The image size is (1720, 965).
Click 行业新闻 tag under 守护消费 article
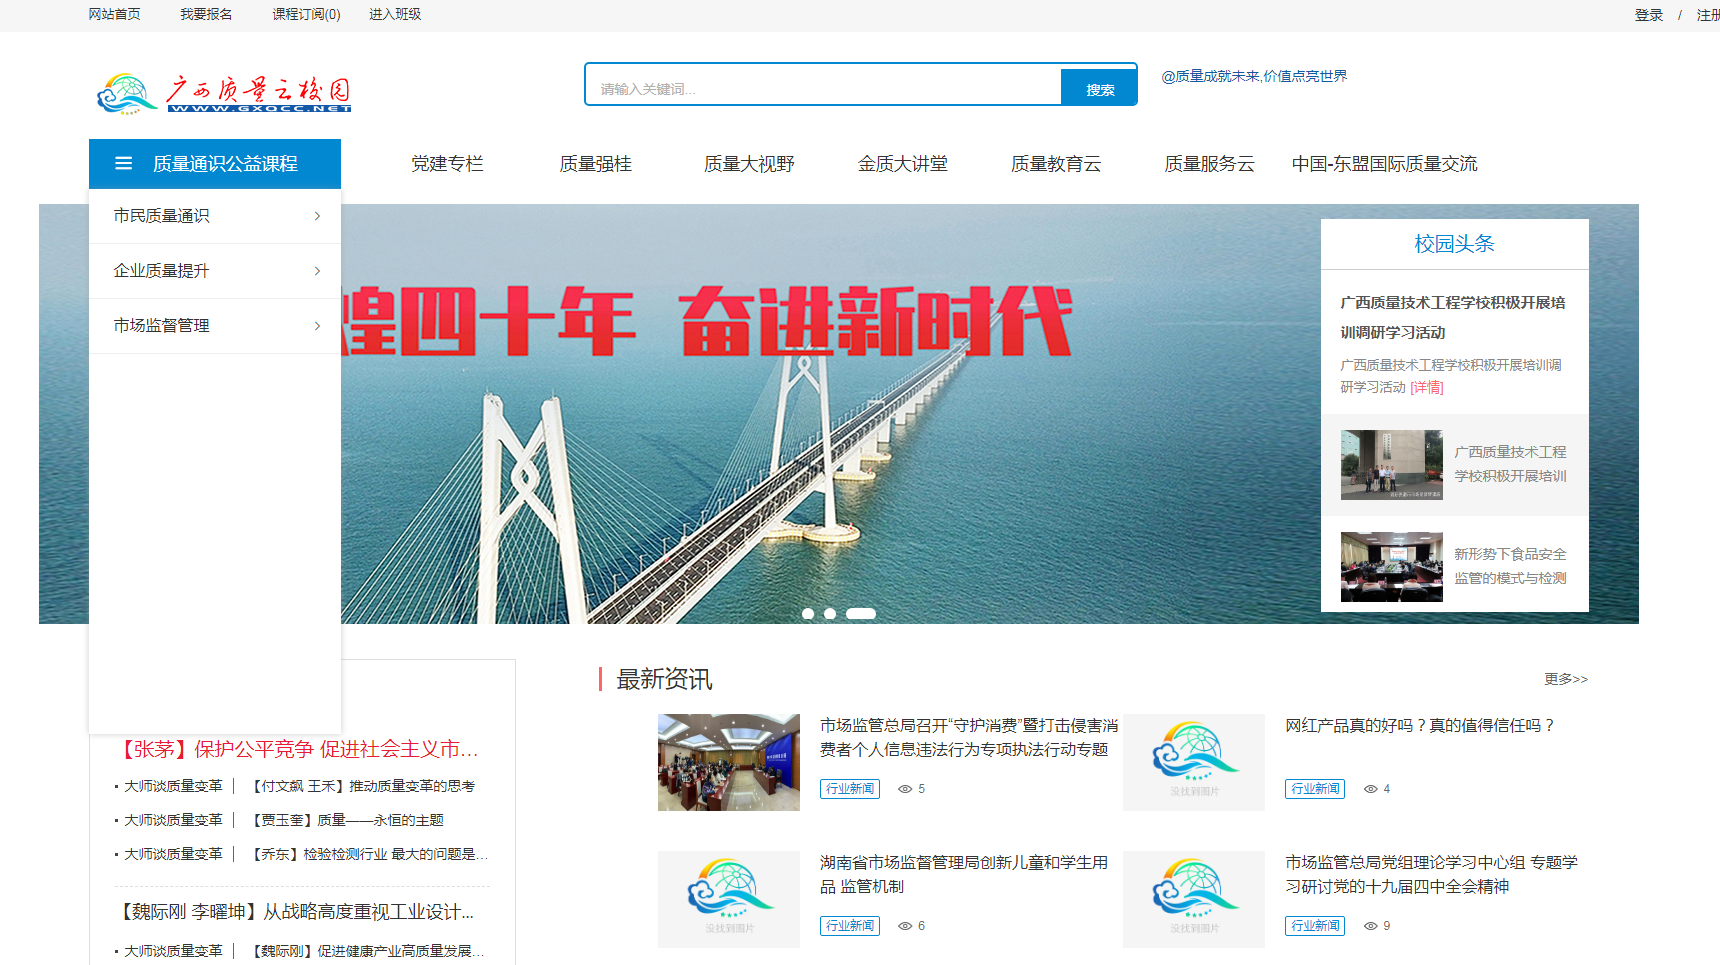click(x=850, y=789)
